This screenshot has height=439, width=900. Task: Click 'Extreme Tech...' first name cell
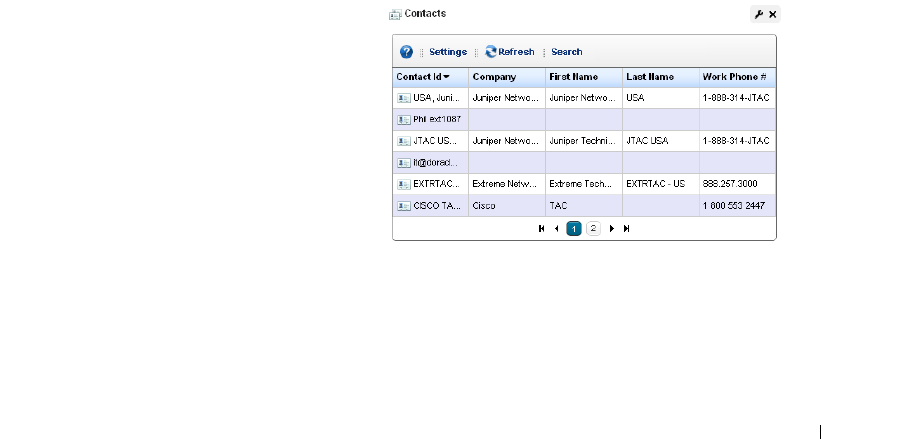[x=584, y=184]
